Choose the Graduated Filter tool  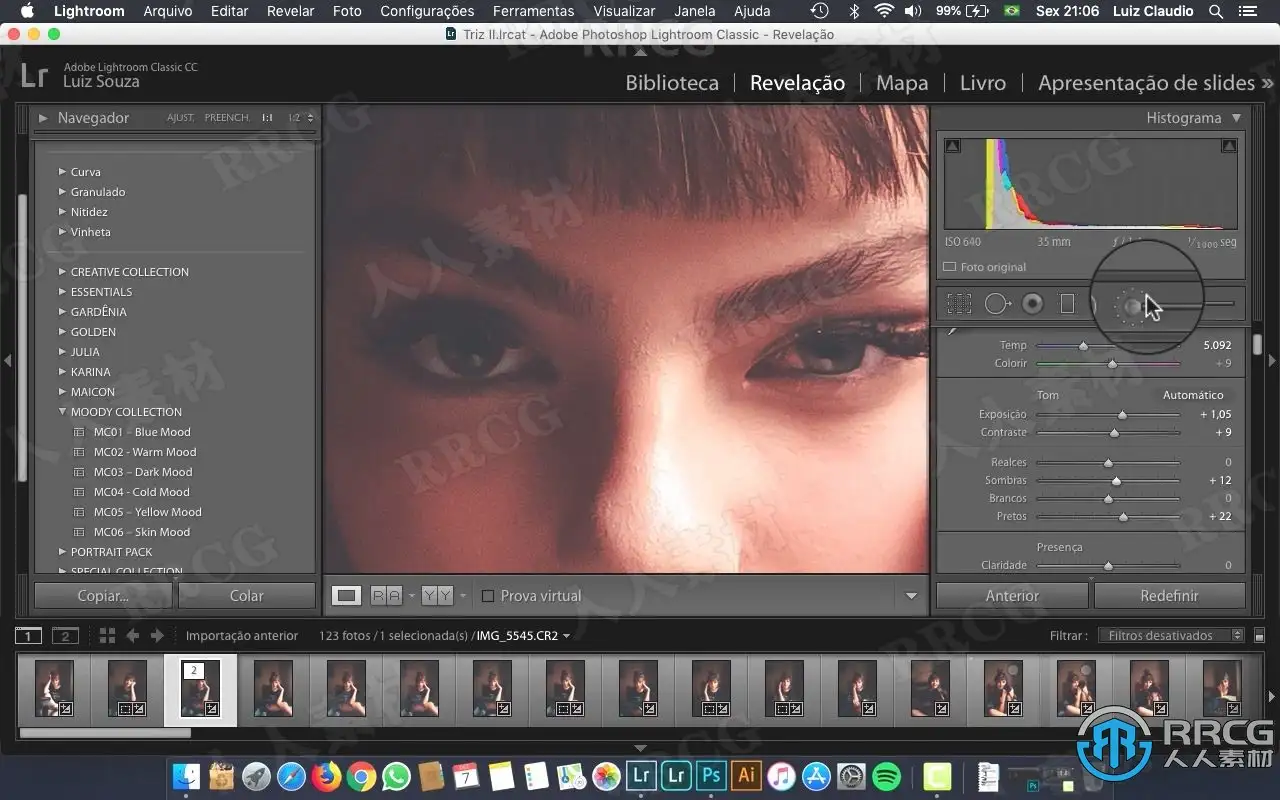pos(1067,304)
